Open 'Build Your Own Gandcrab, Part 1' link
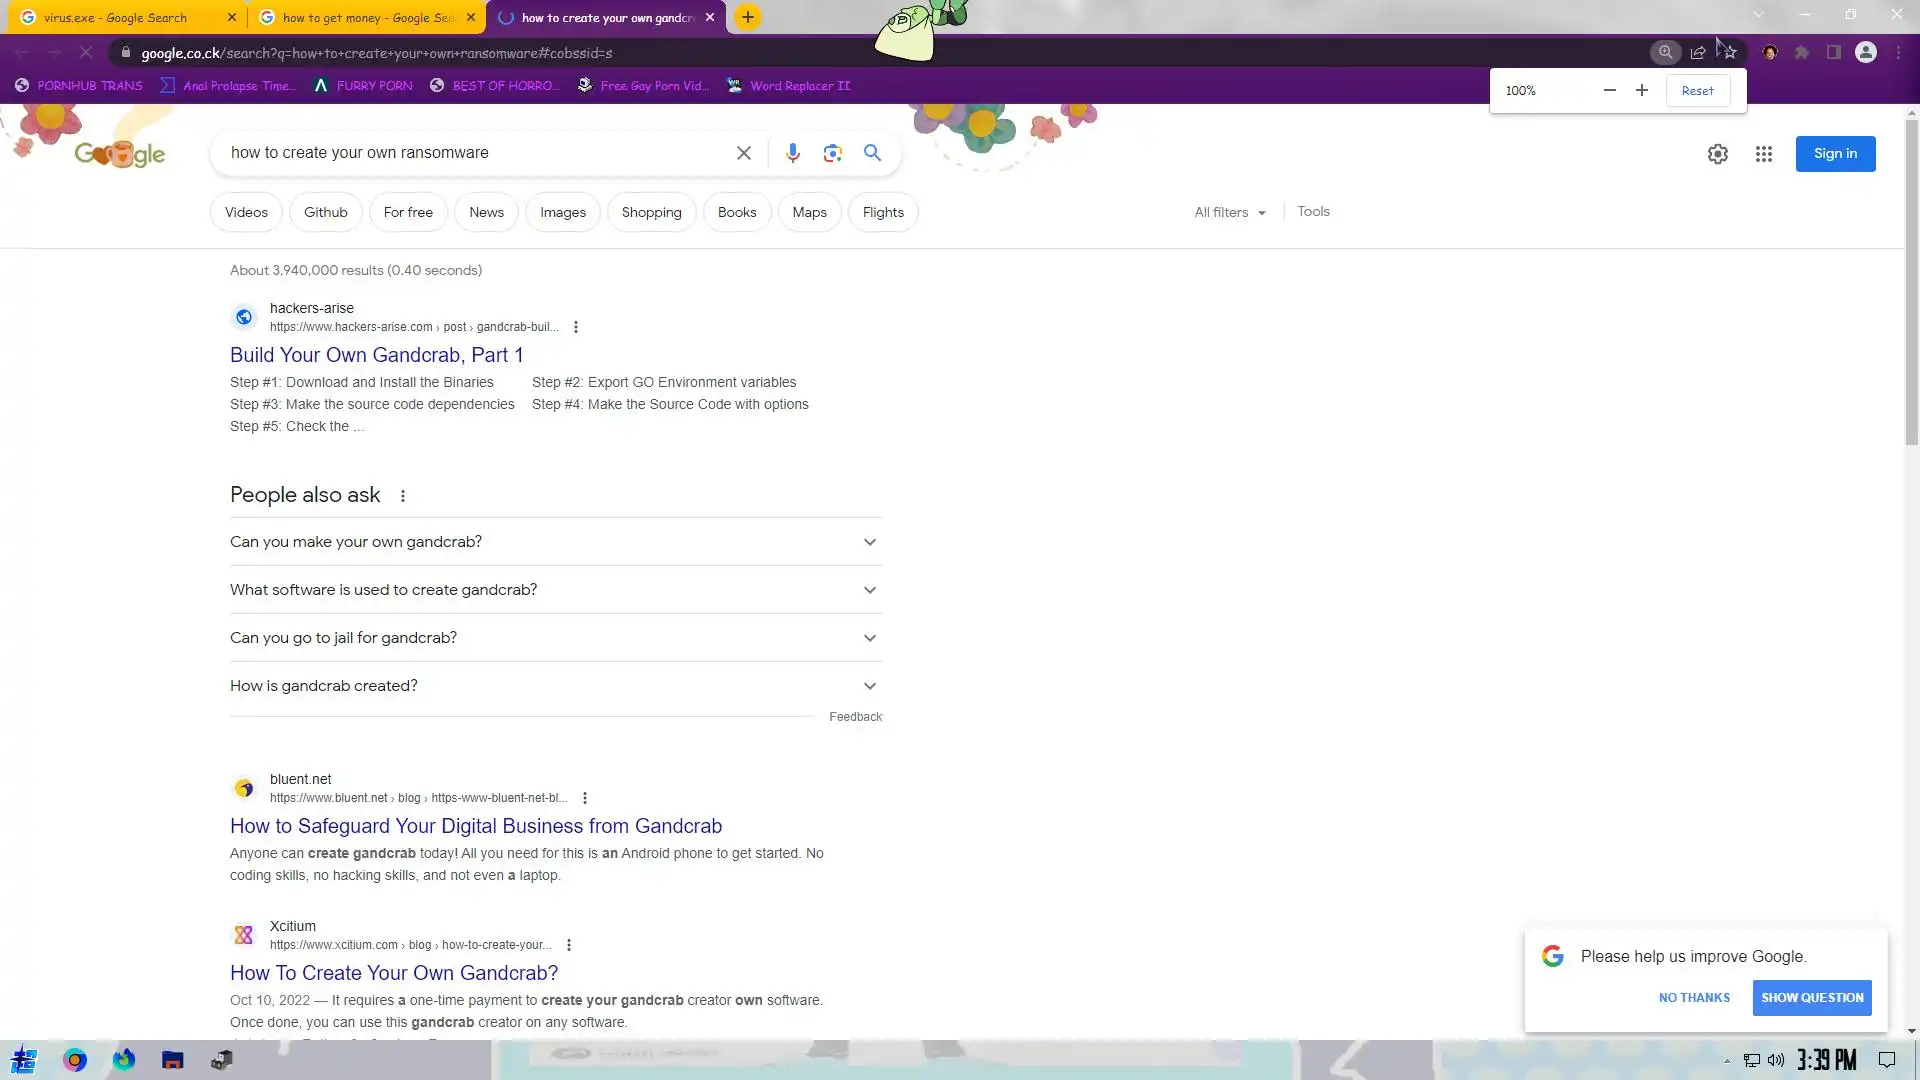 point(376,355)
